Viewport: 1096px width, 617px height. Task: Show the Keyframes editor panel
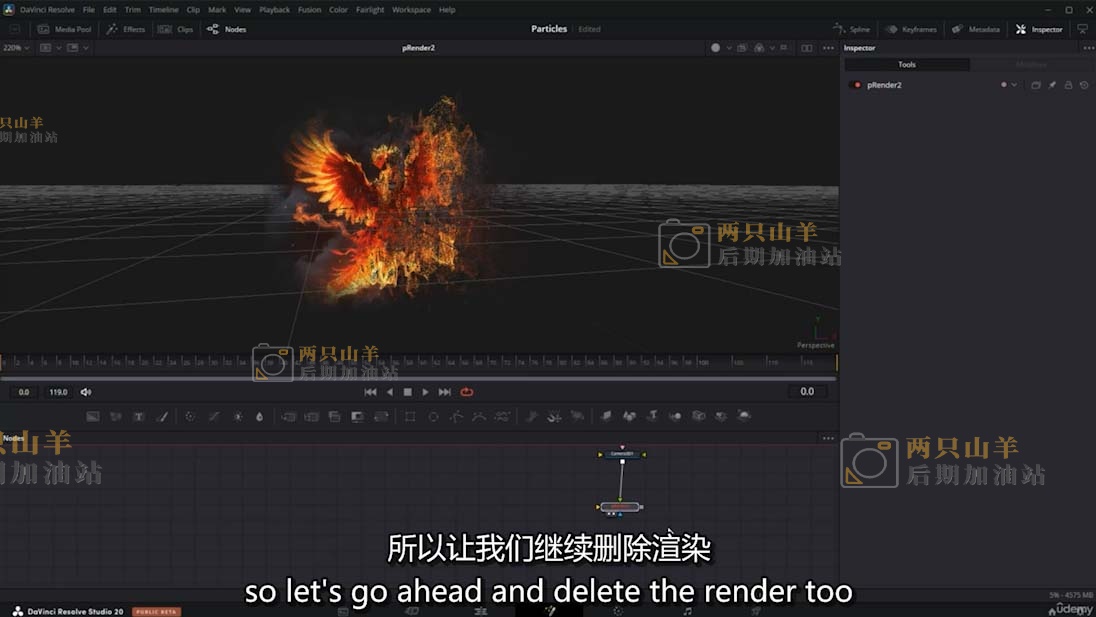[911, 29]
